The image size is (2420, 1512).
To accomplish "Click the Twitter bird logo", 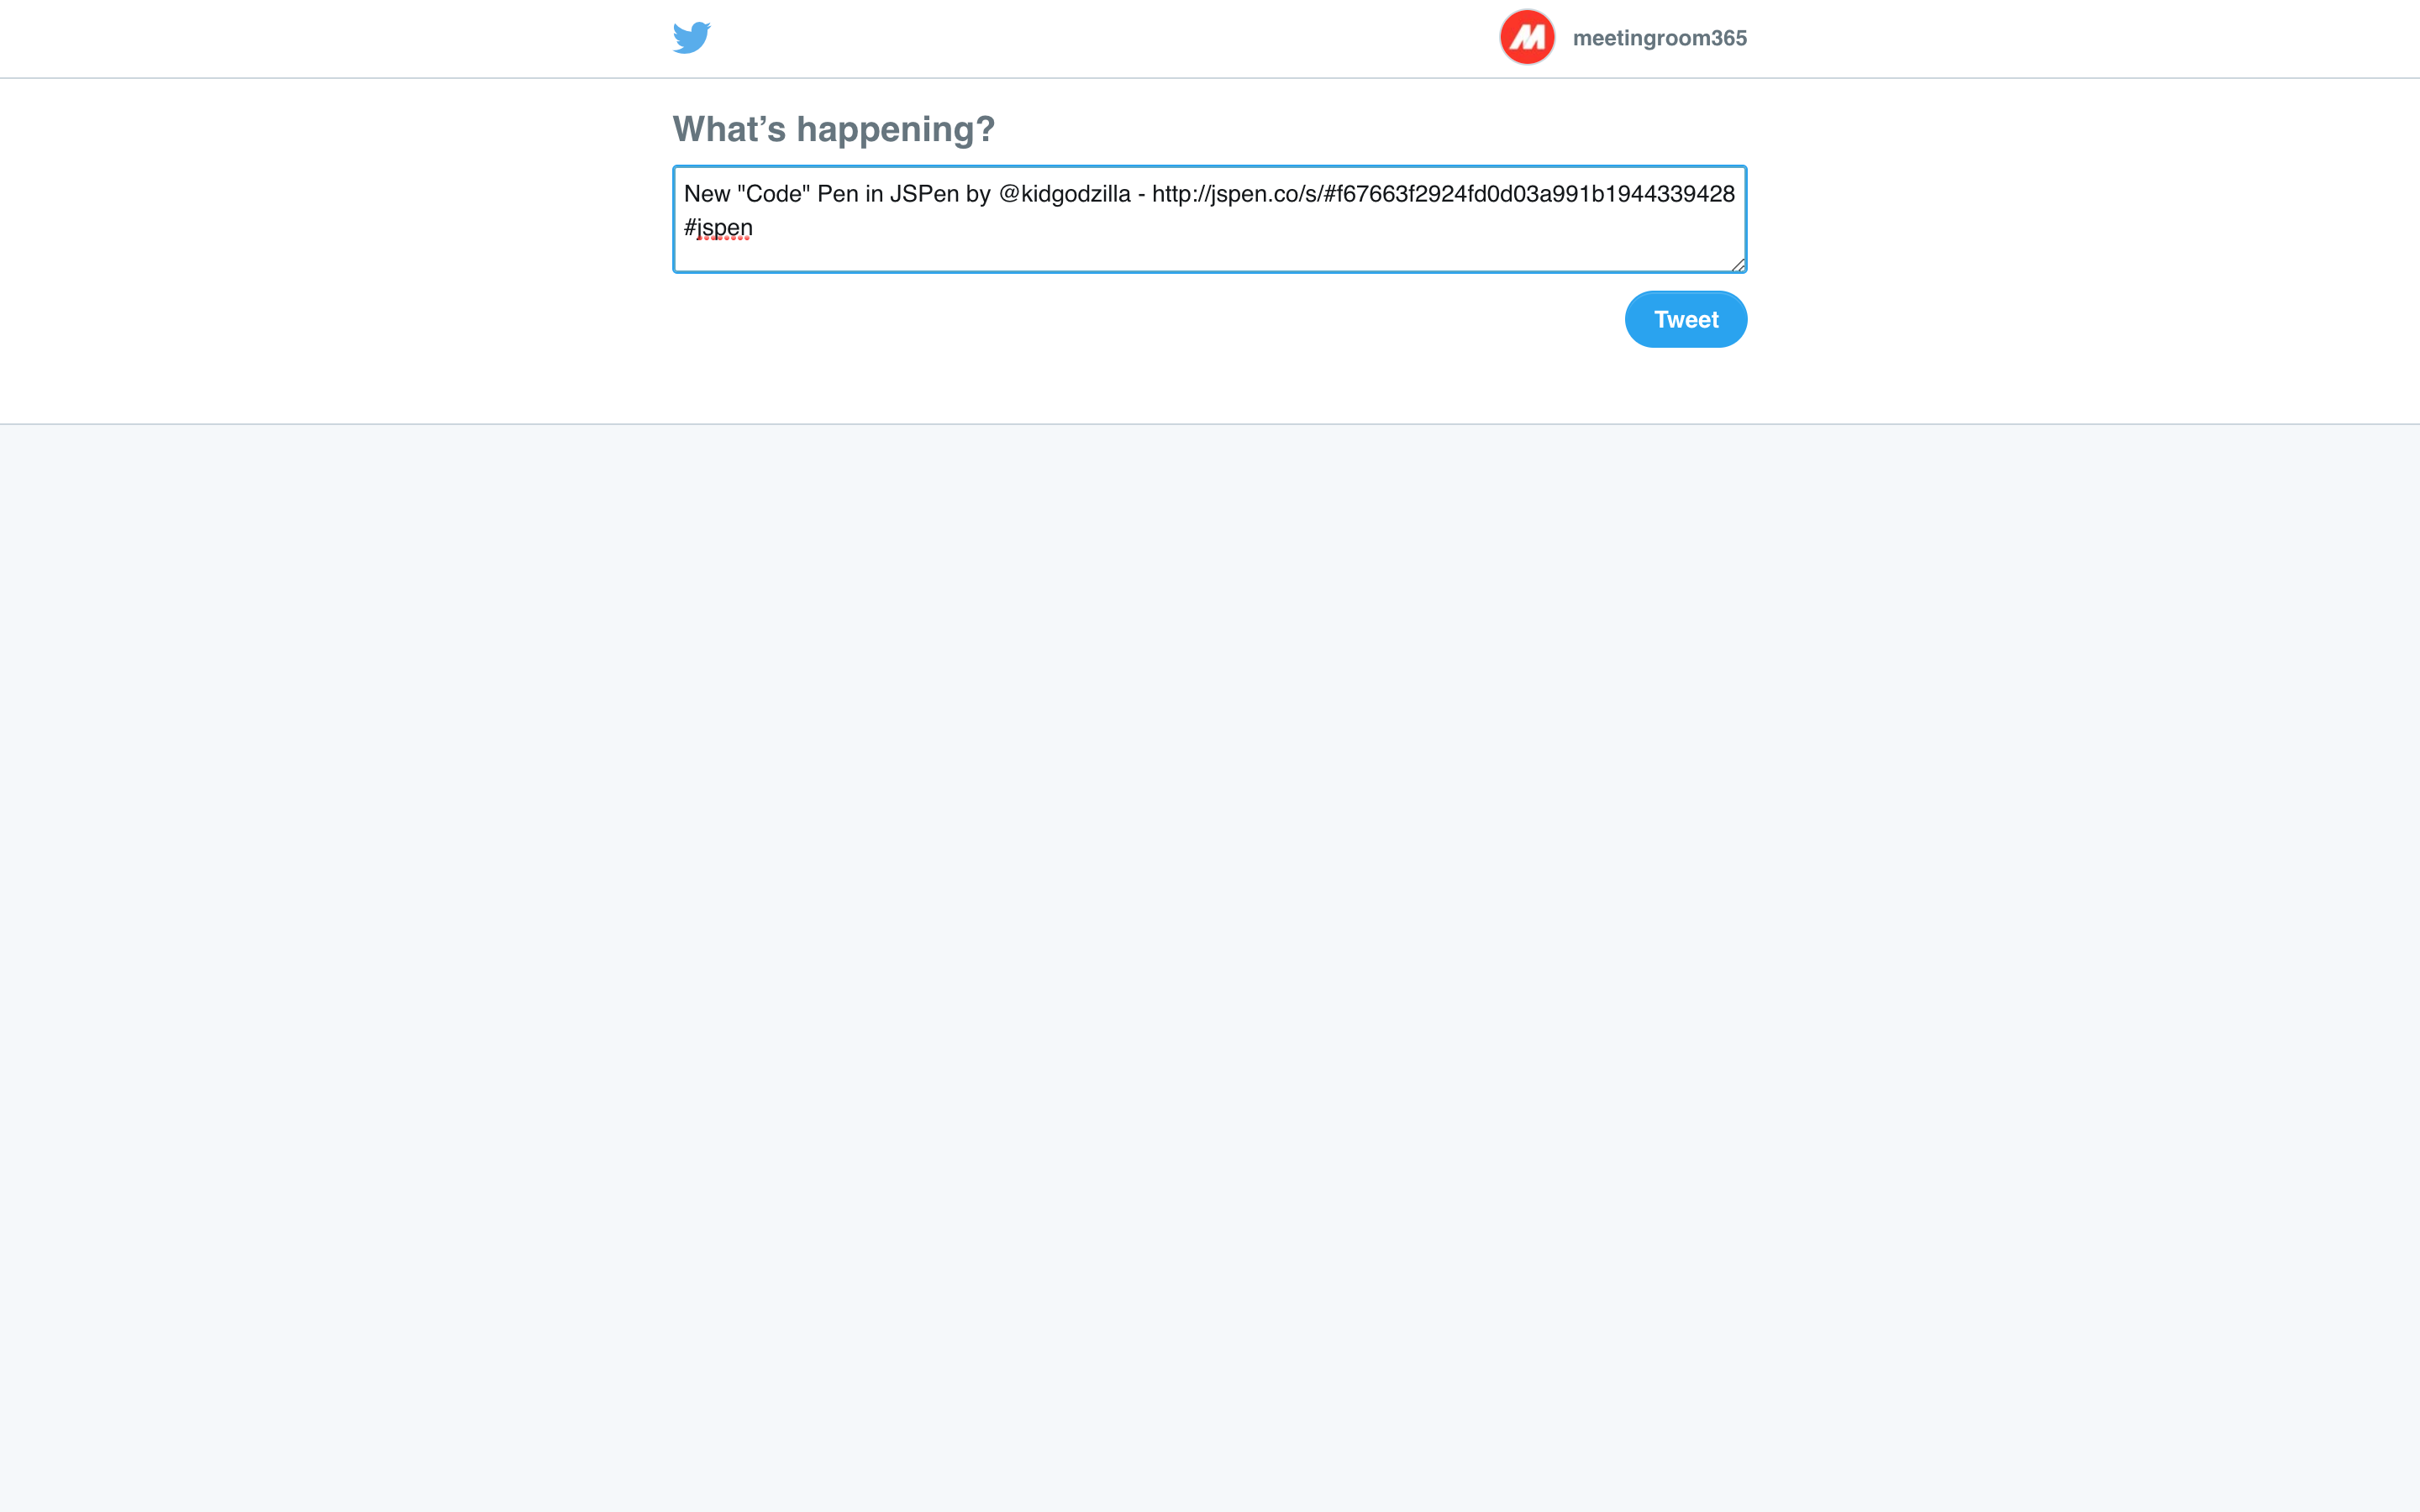I will pos(691,38).
